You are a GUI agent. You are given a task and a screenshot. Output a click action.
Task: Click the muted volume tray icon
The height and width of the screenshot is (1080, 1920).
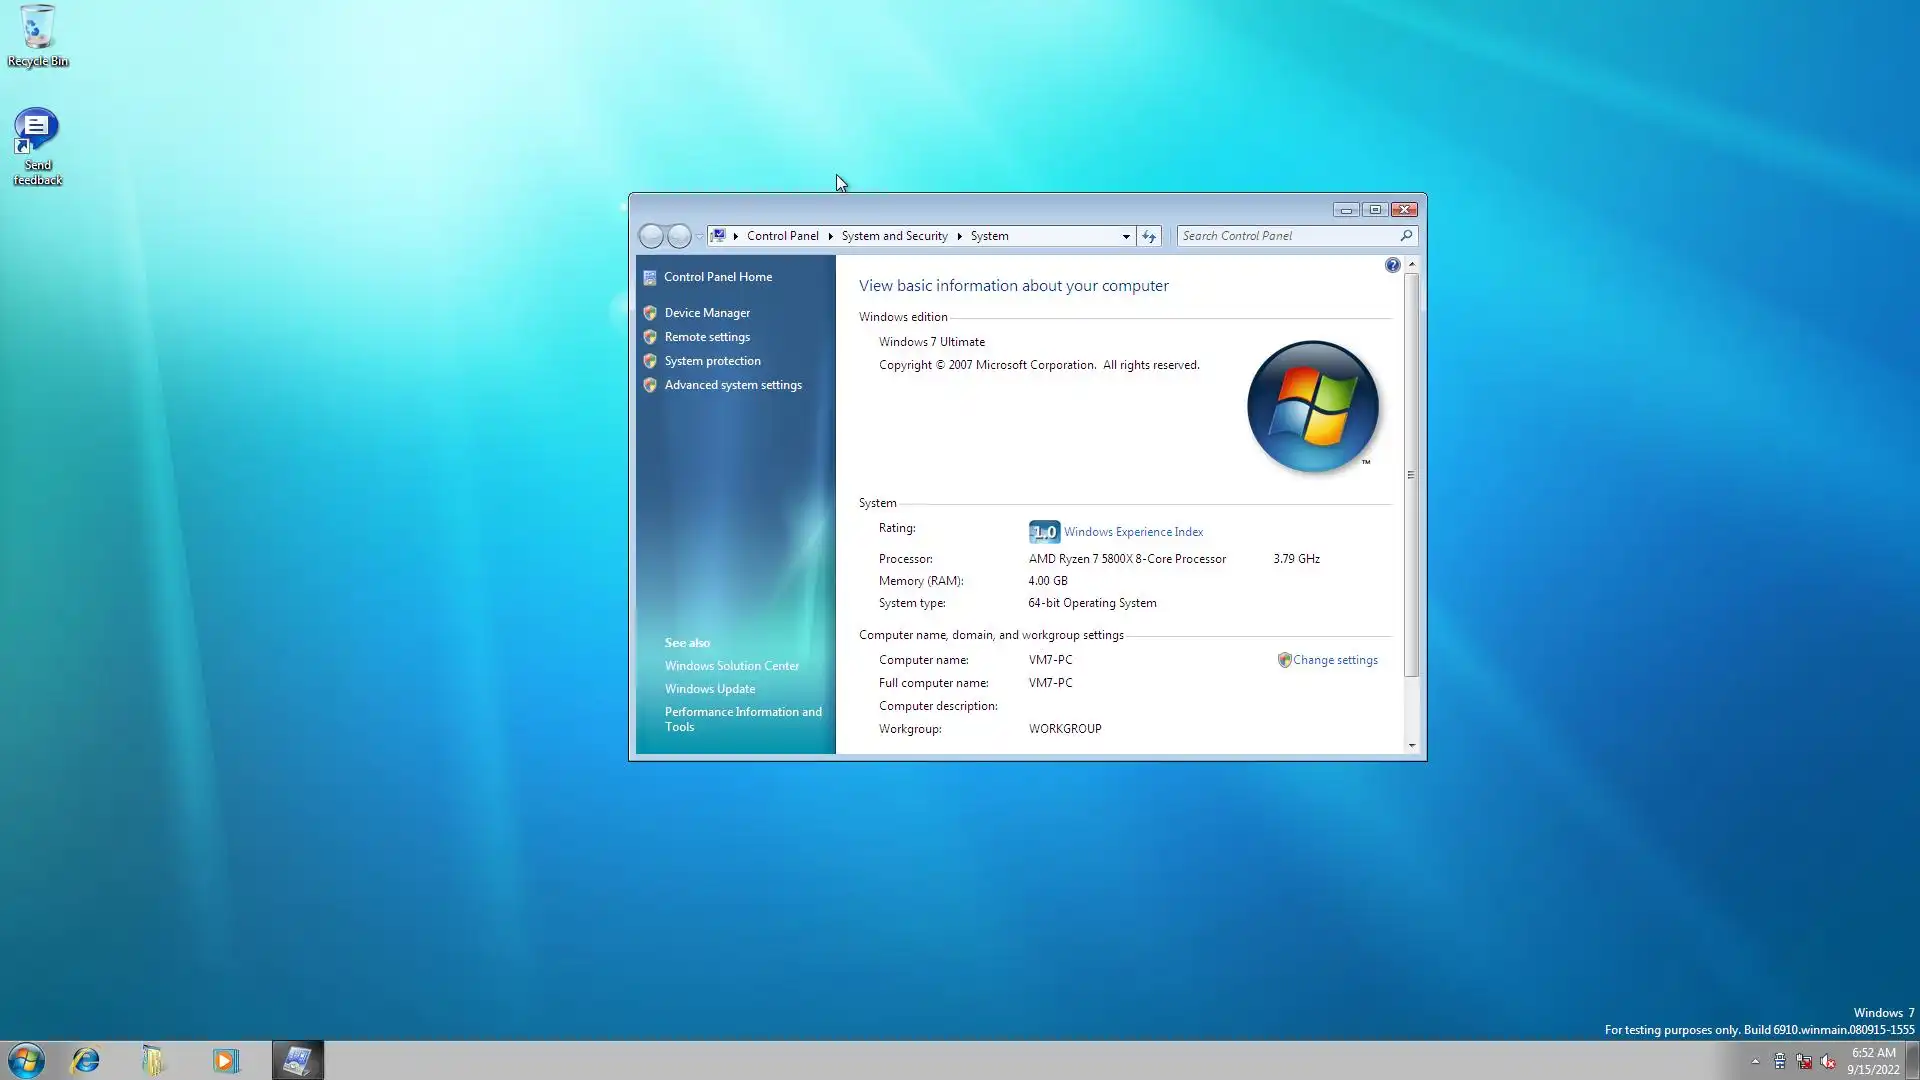point(1828,1061)
